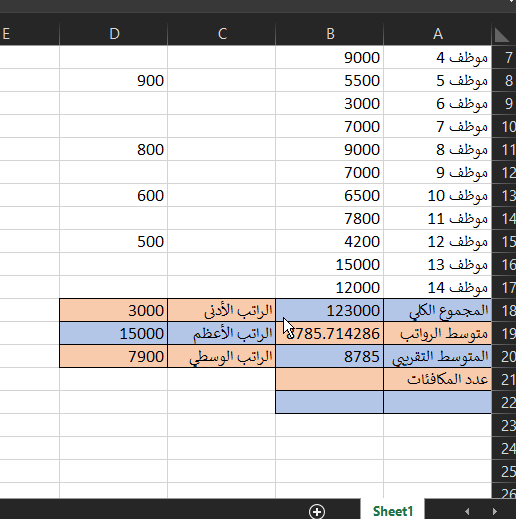Click salary 7000 for موظف 9
The height and width of the screenshot is (519, 516).
click(x=330, y=172)
